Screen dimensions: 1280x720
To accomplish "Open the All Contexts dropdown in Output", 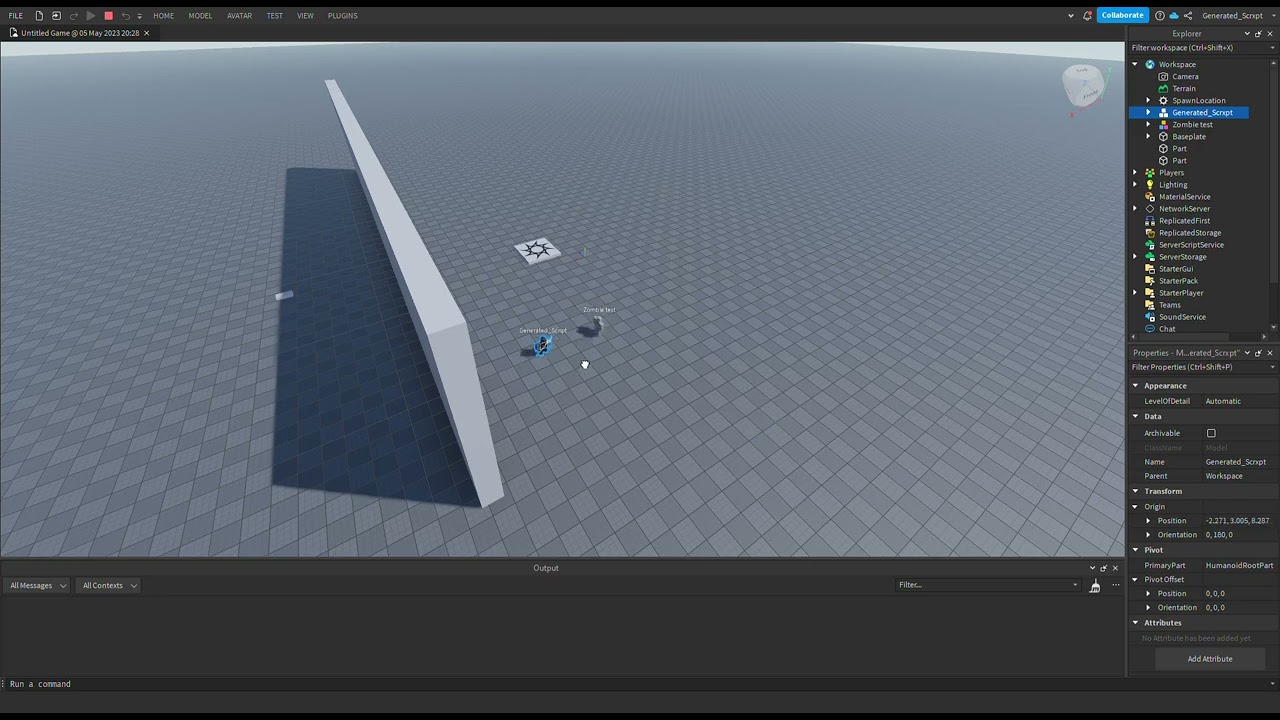I will (x=109, y=586).
